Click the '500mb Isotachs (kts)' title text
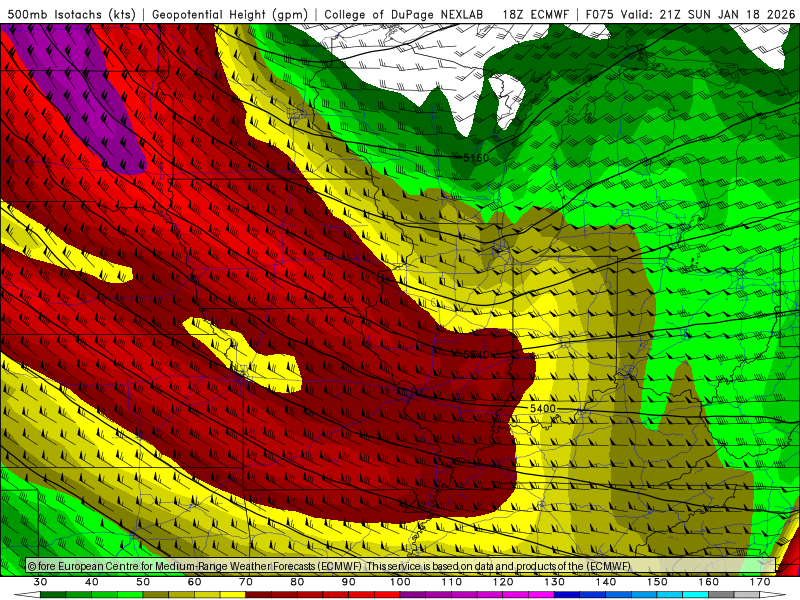 (71, 14)
